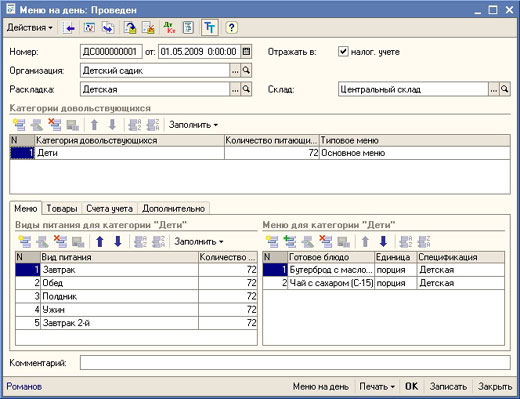520x399 pixels.
Task: Toggle the налог. учете checkbox
Action: coord(343,52)
